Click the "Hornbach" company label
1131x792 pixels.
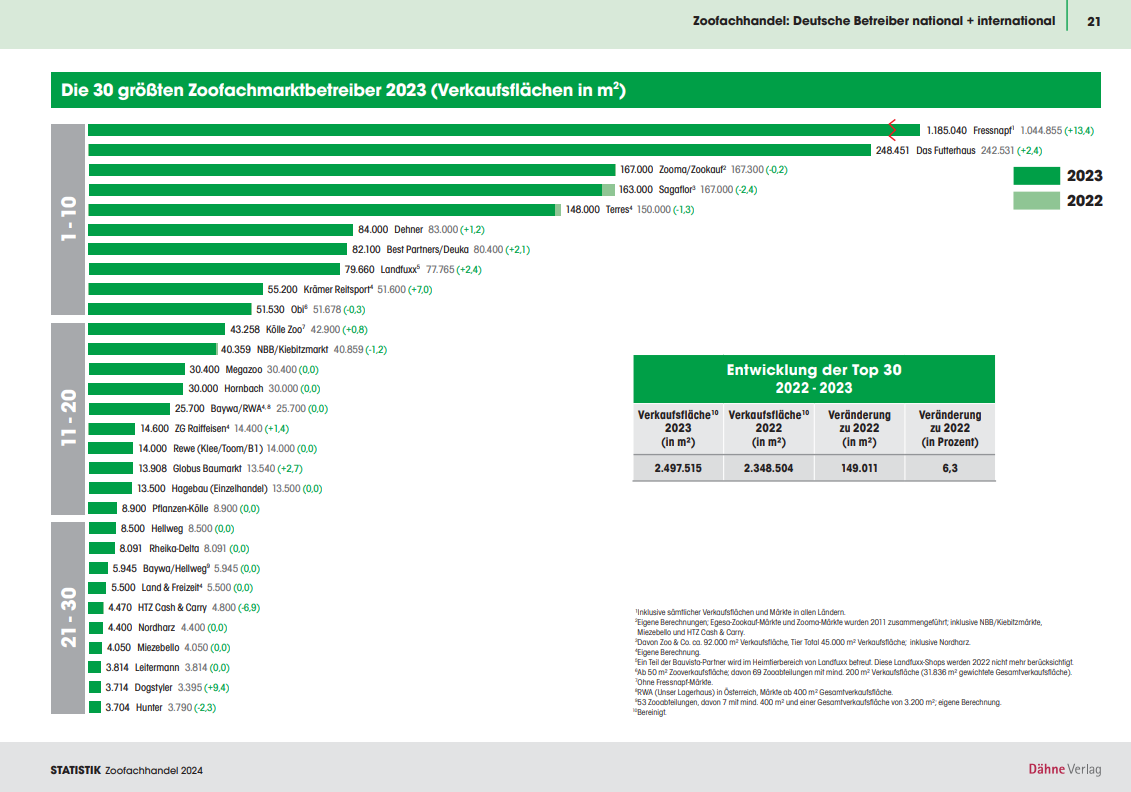pos(244,389)
